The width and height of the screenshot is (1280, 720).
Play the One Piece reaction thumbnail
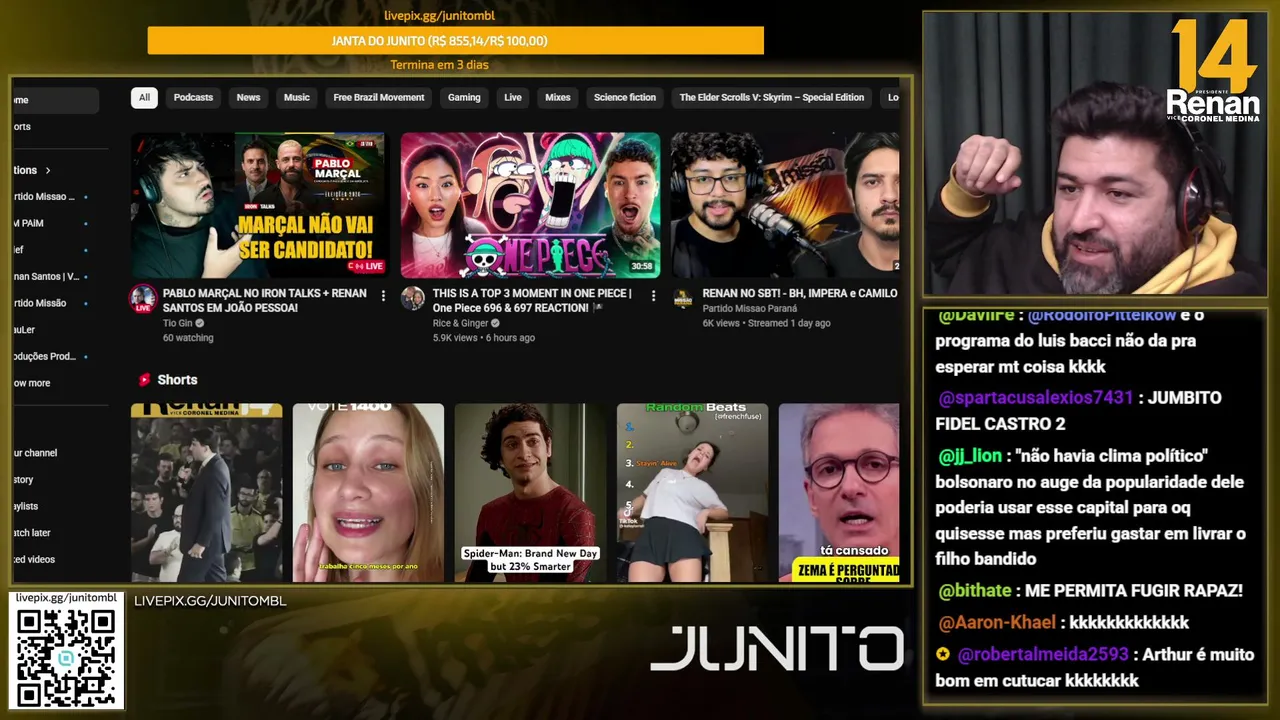(x=531, y=205)
